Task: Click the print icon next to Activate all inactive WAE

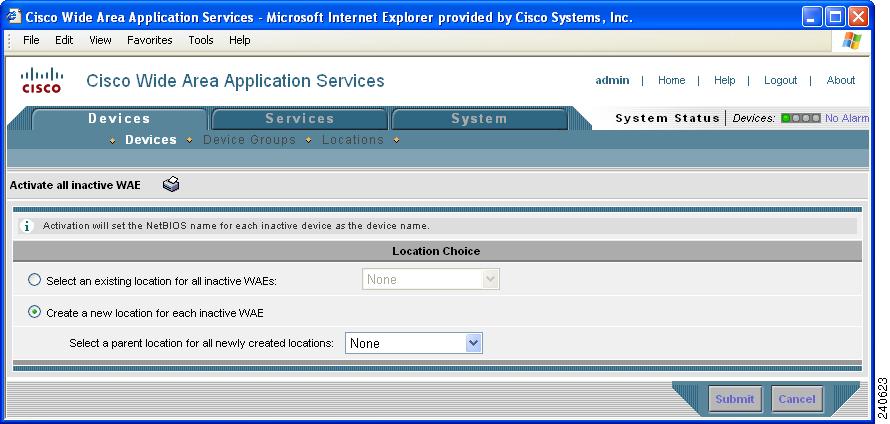Action: click(x=171, y=184)
